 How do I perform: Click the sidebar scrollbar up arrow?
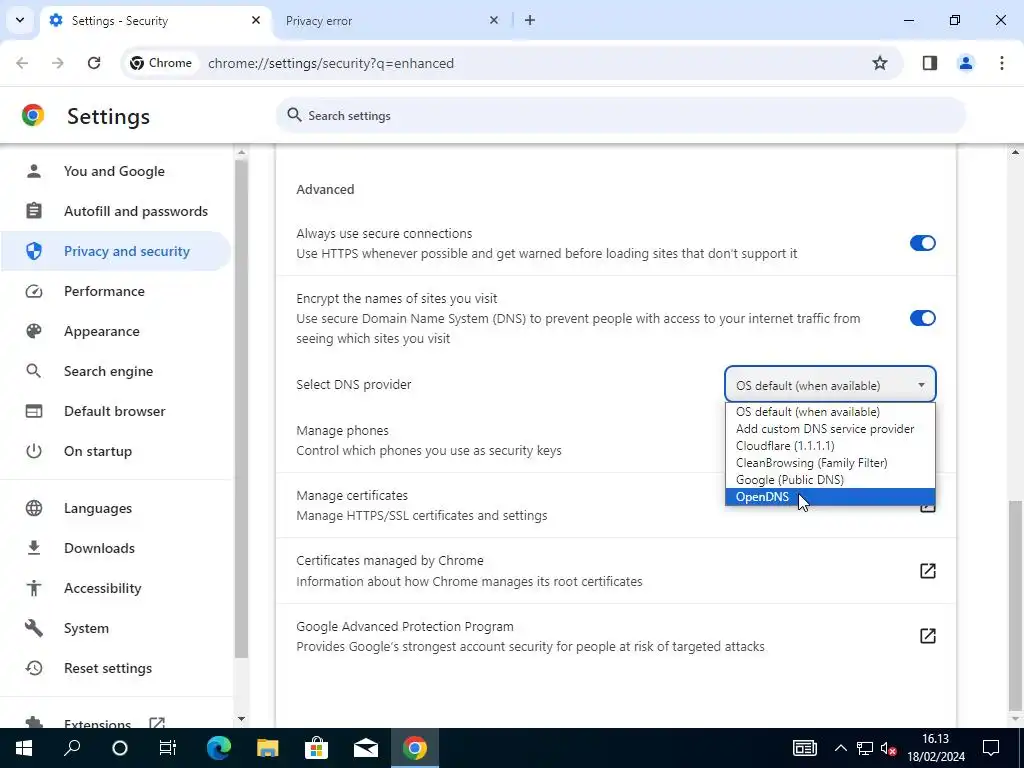241,152
